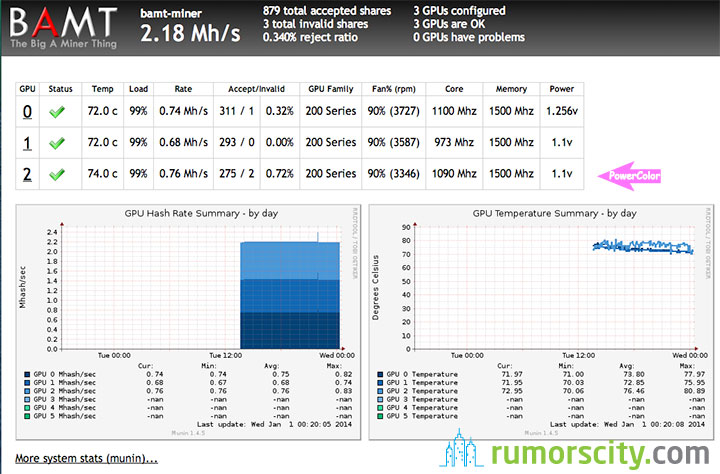Click 1.256v power cell
720x474 pixels.
click(562, 111)
